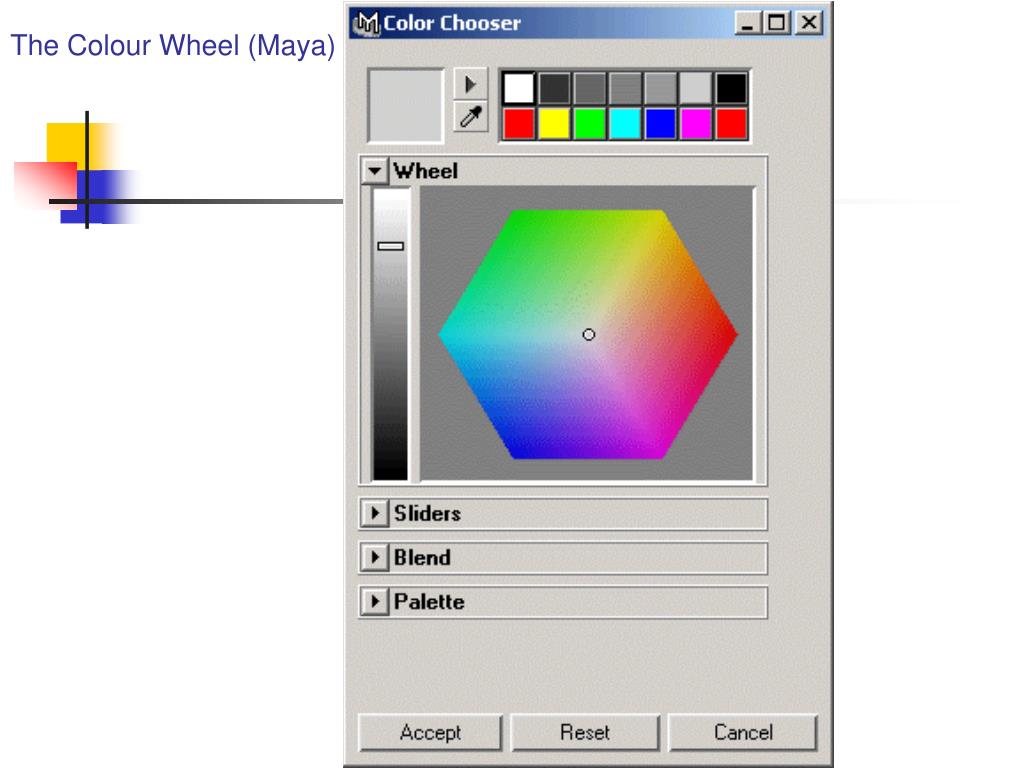Select the eyedropper color picker tool
Screen dimensions: 1024x768
click(x=470, y=117)
